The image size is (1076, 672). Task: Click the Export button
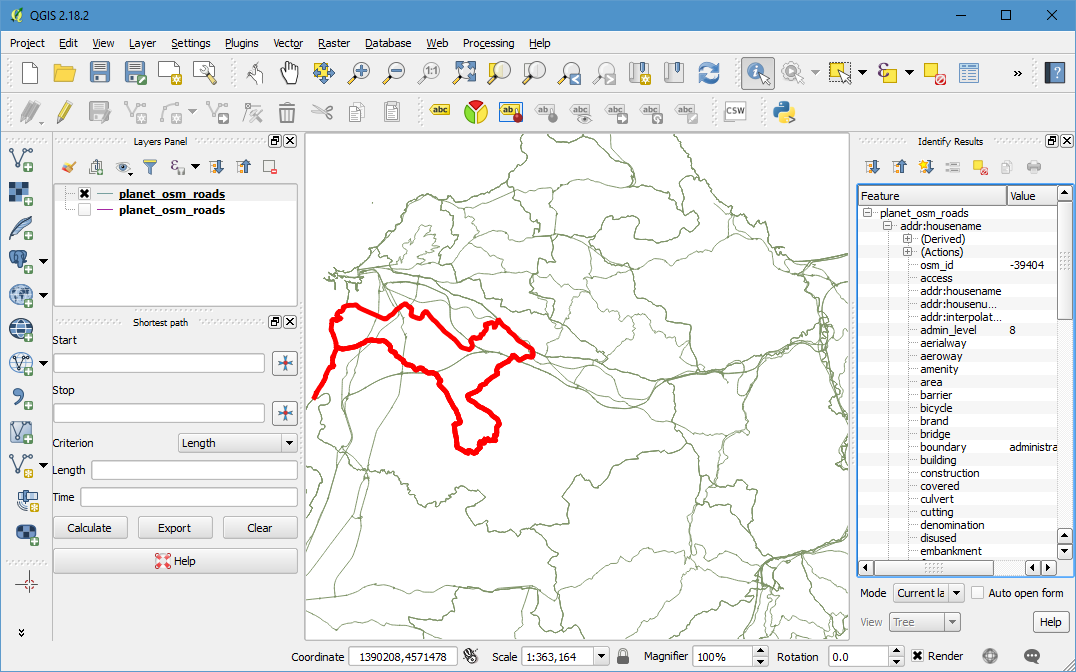(x=174, y=528)
